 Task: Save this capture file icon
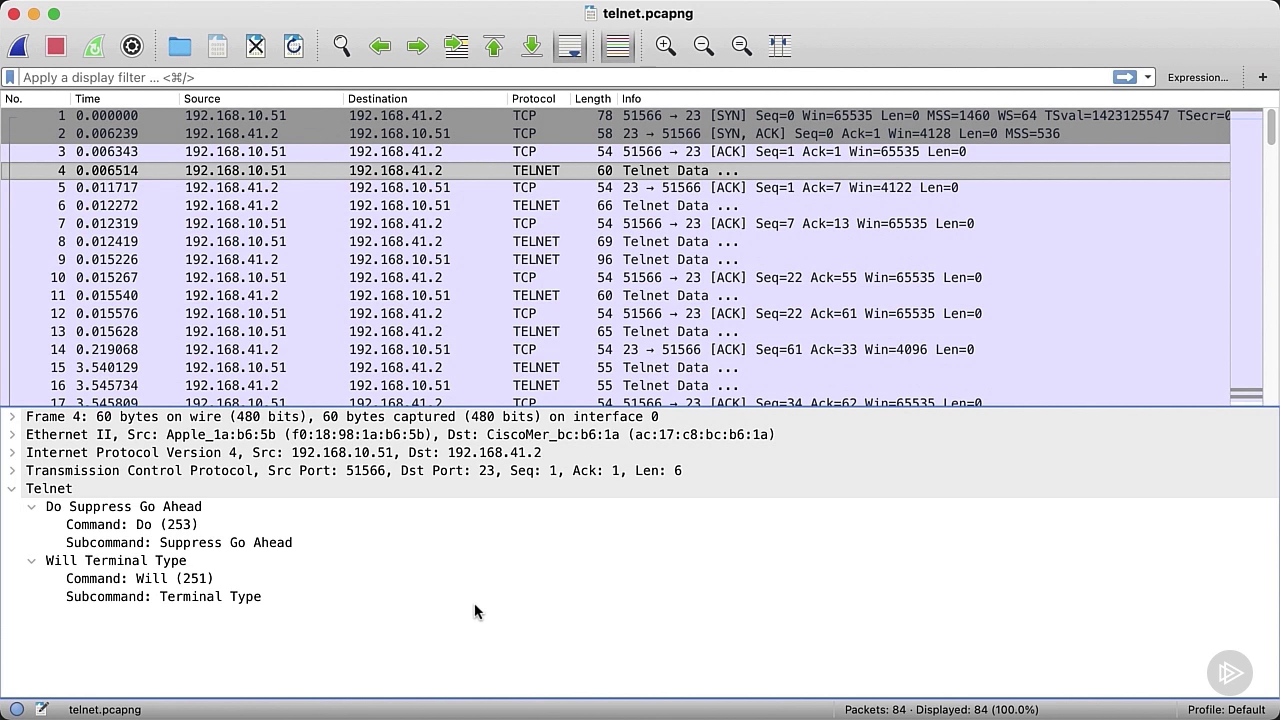tap(218, 46)
